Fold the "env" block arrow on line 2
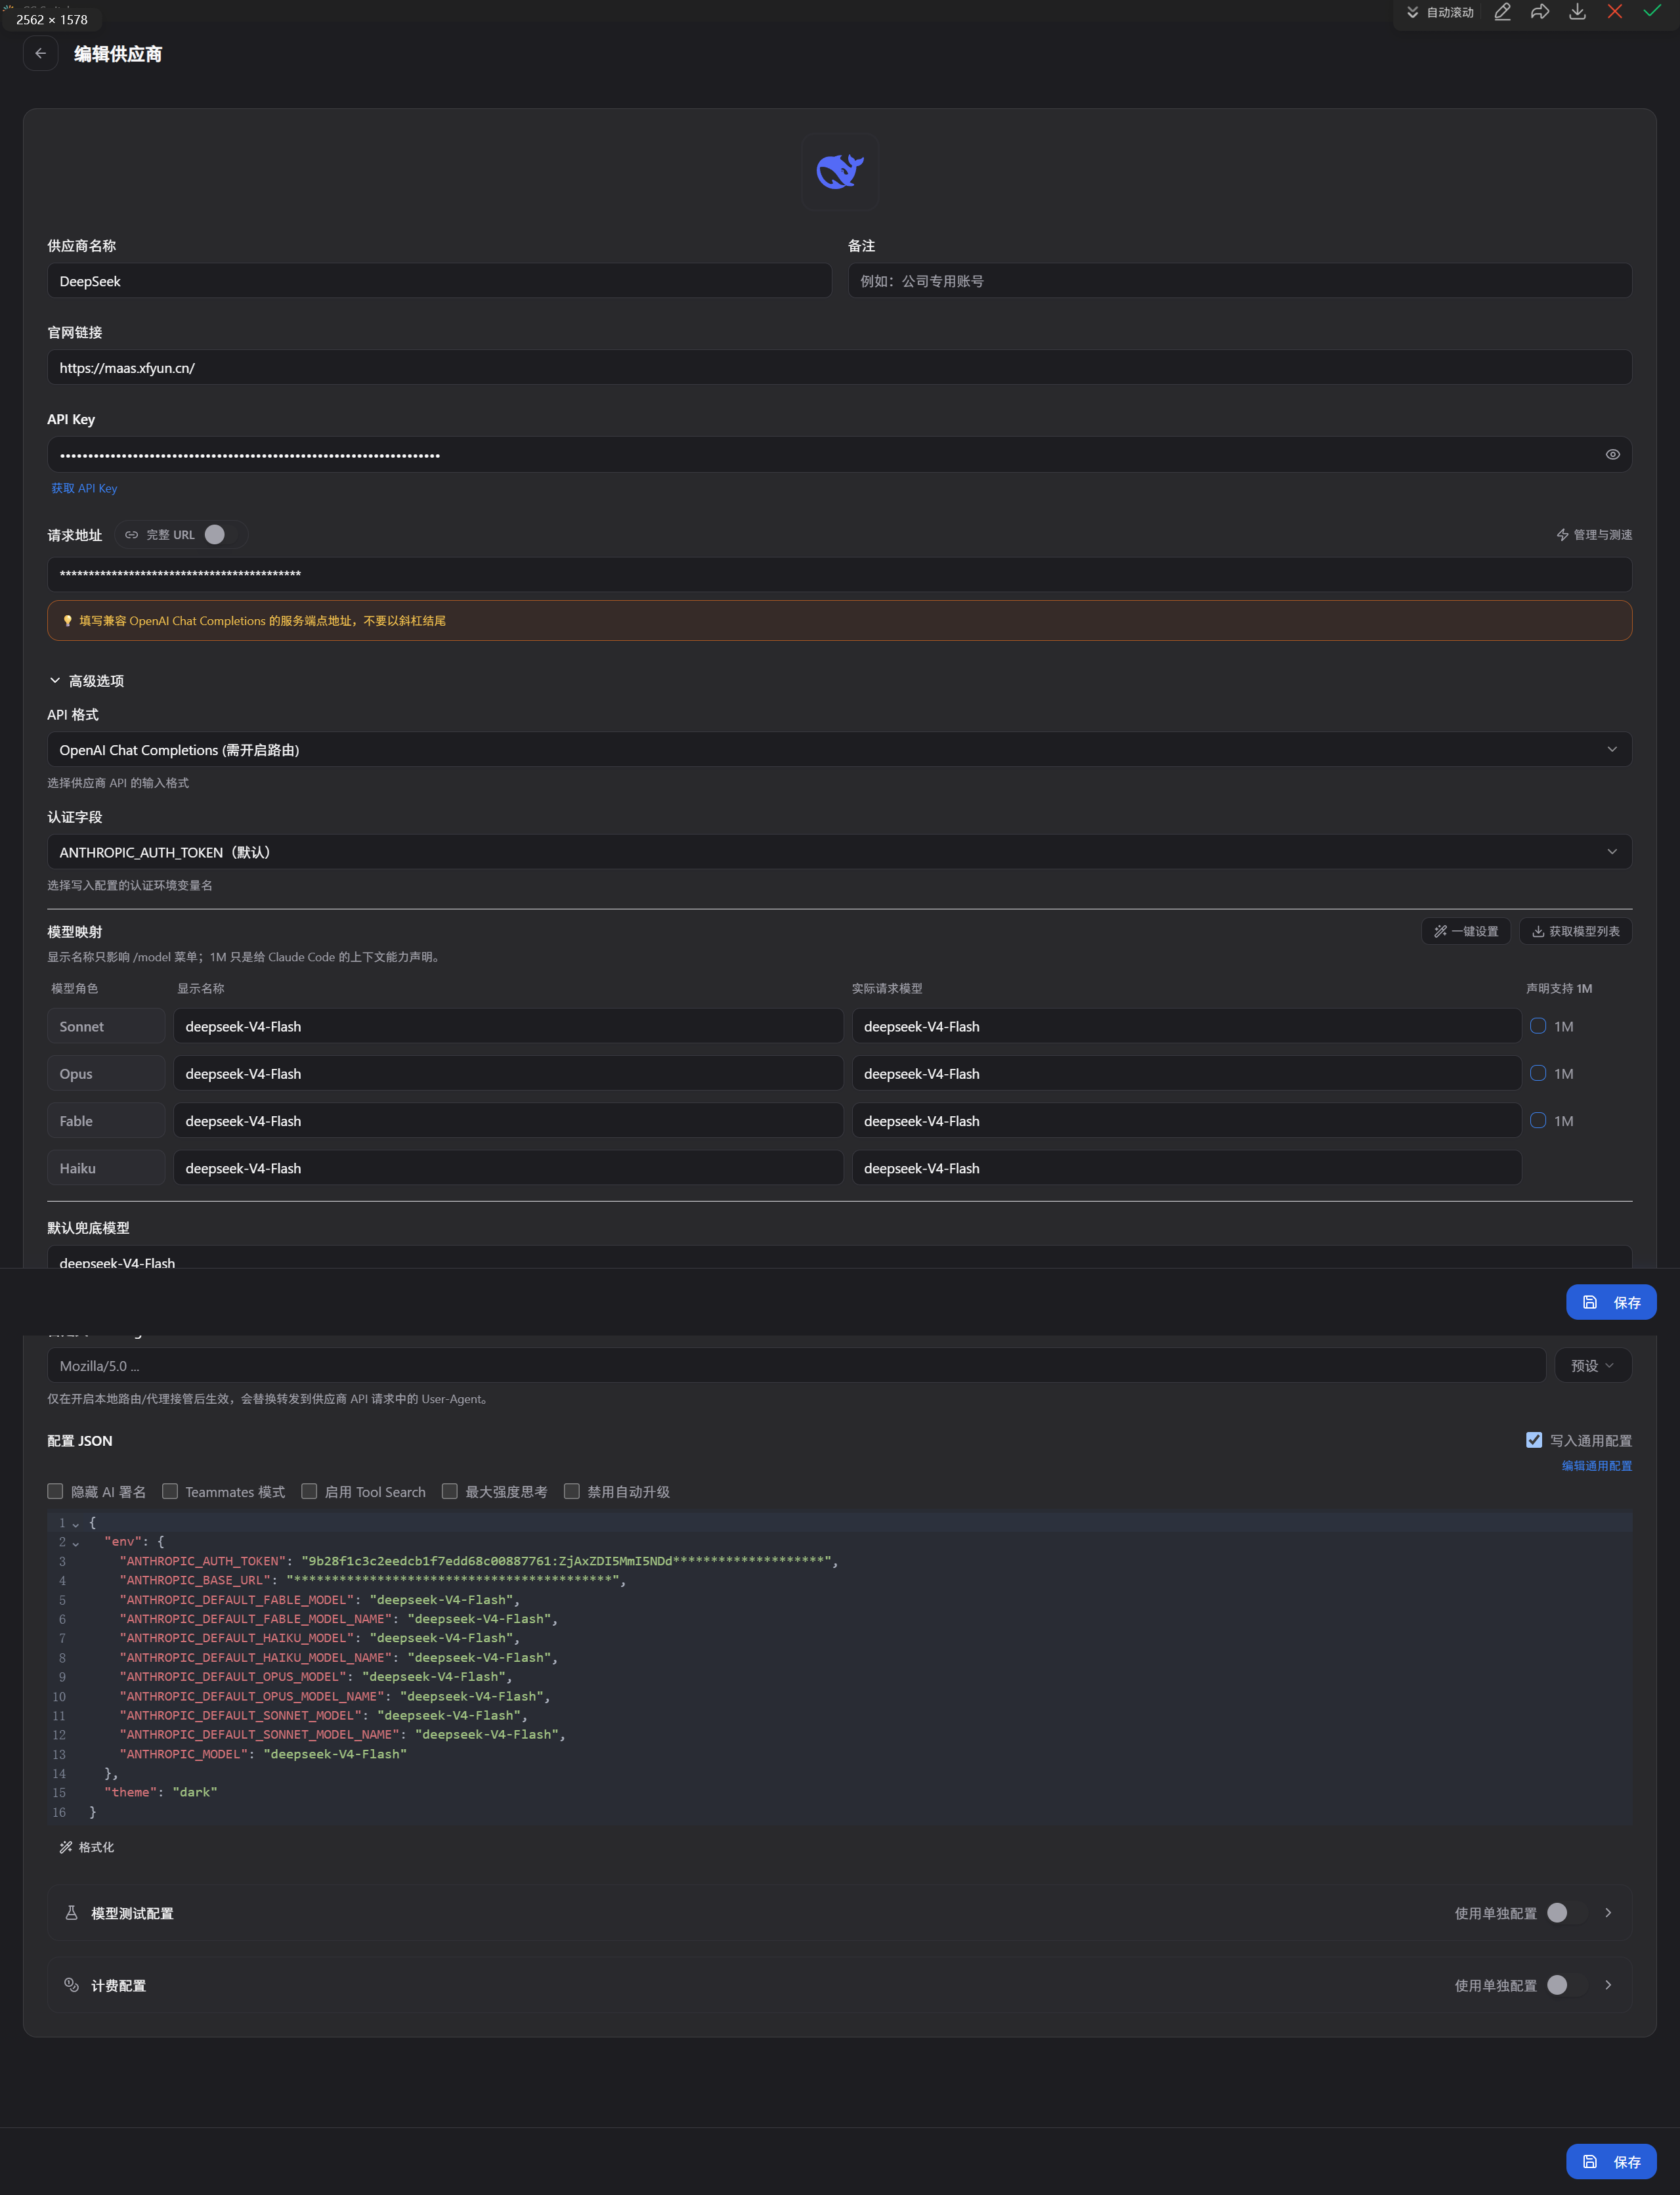 (x=75, y=1543)
